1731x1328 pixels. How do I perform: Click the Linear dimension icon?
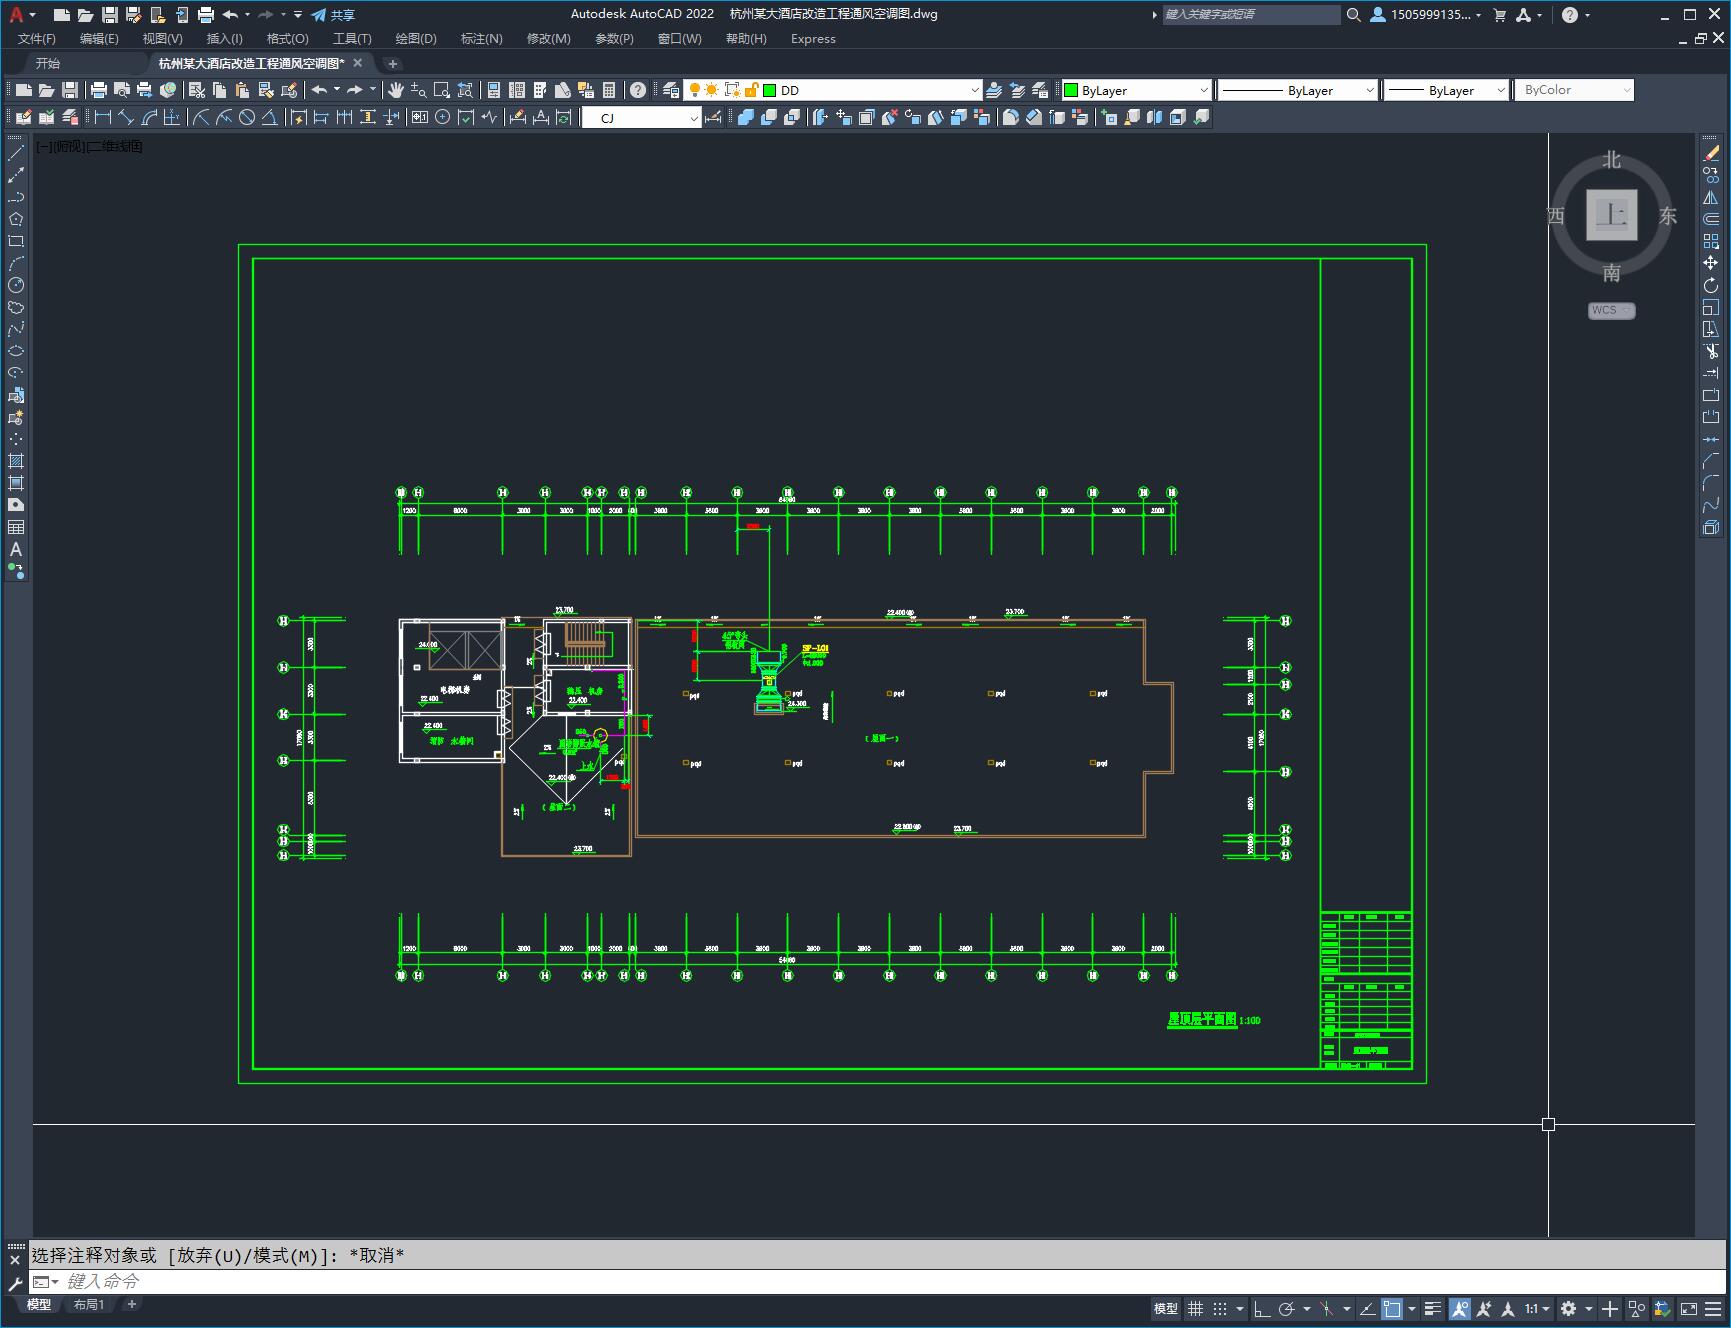coord(103,117)
